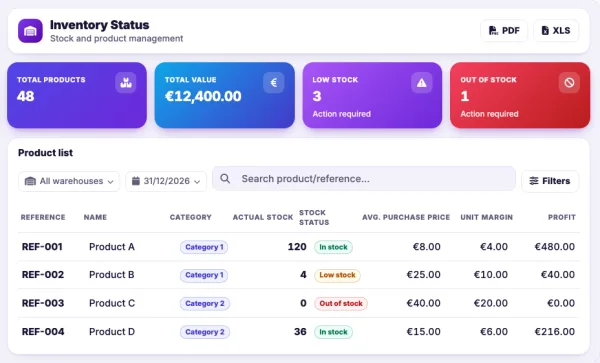The image size is (600, 363).
Task: Click the stock quantity 120
Action: (x=297, y=247)
